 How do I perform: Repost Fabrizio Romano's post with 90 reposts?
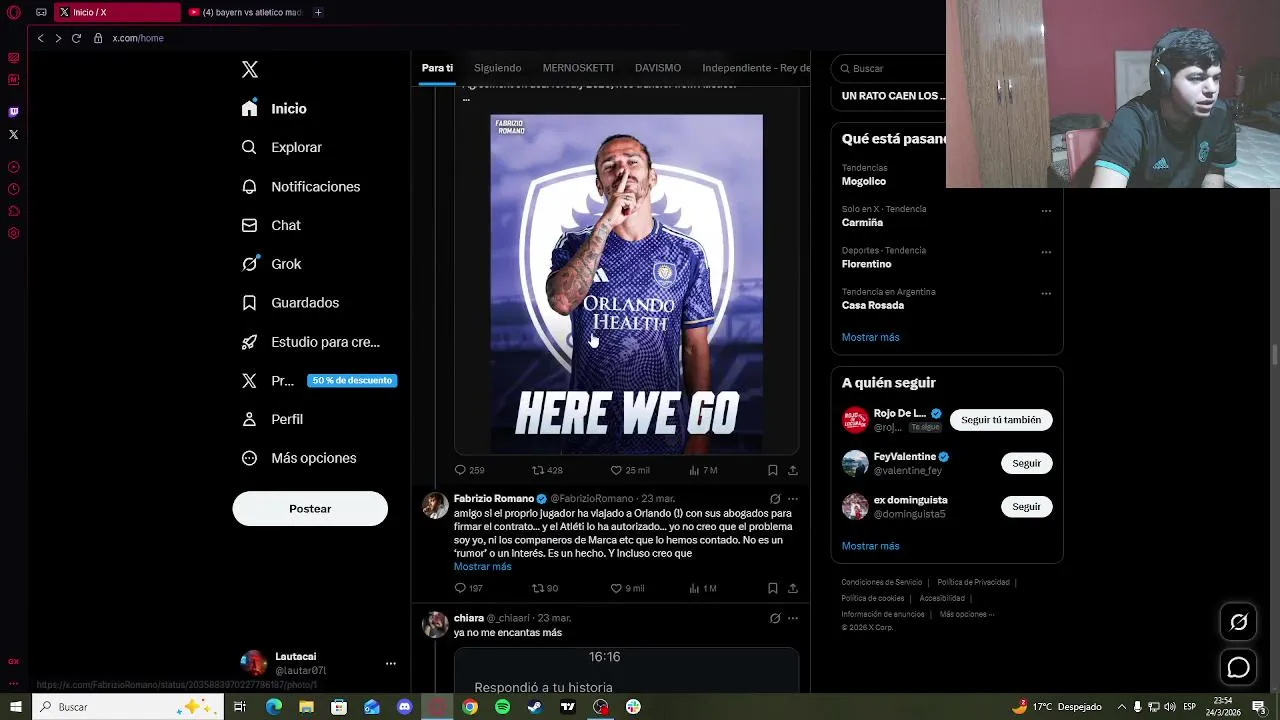point(545,588)
